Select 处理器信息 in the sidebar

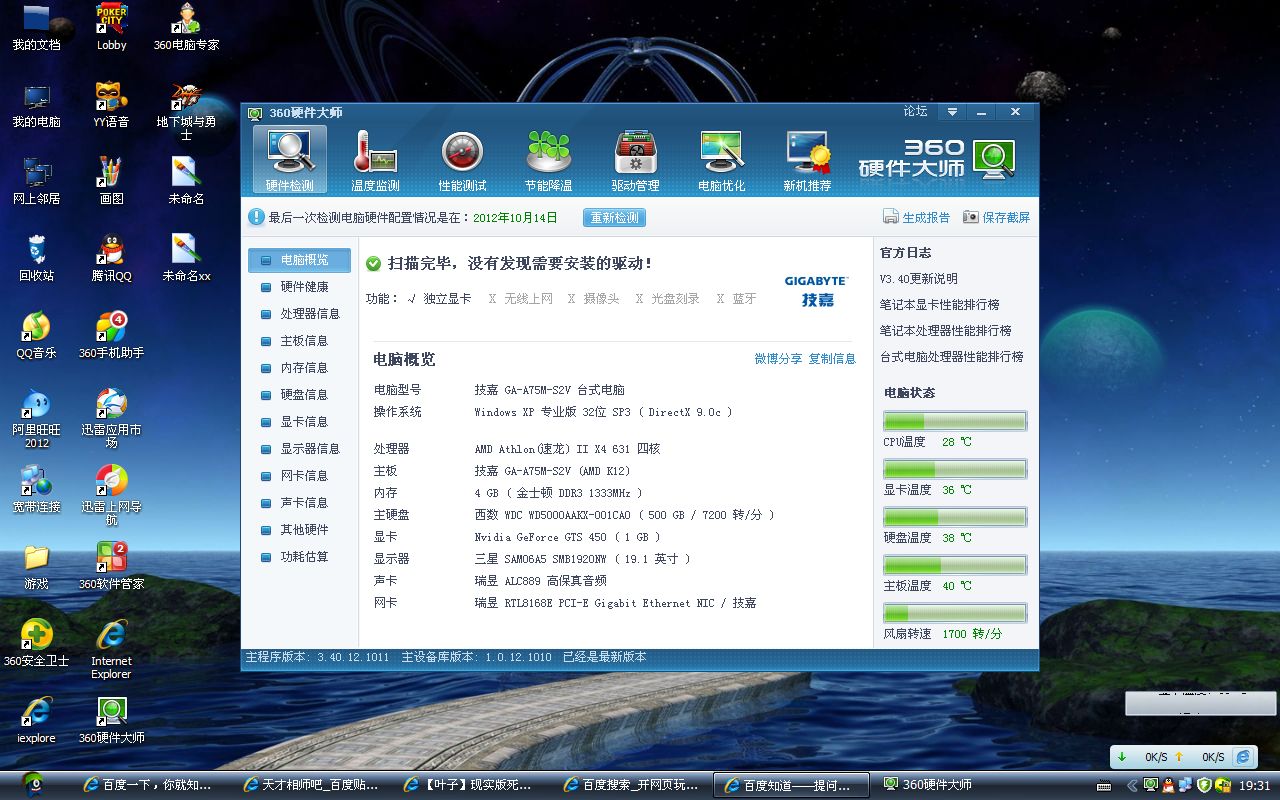300,314
